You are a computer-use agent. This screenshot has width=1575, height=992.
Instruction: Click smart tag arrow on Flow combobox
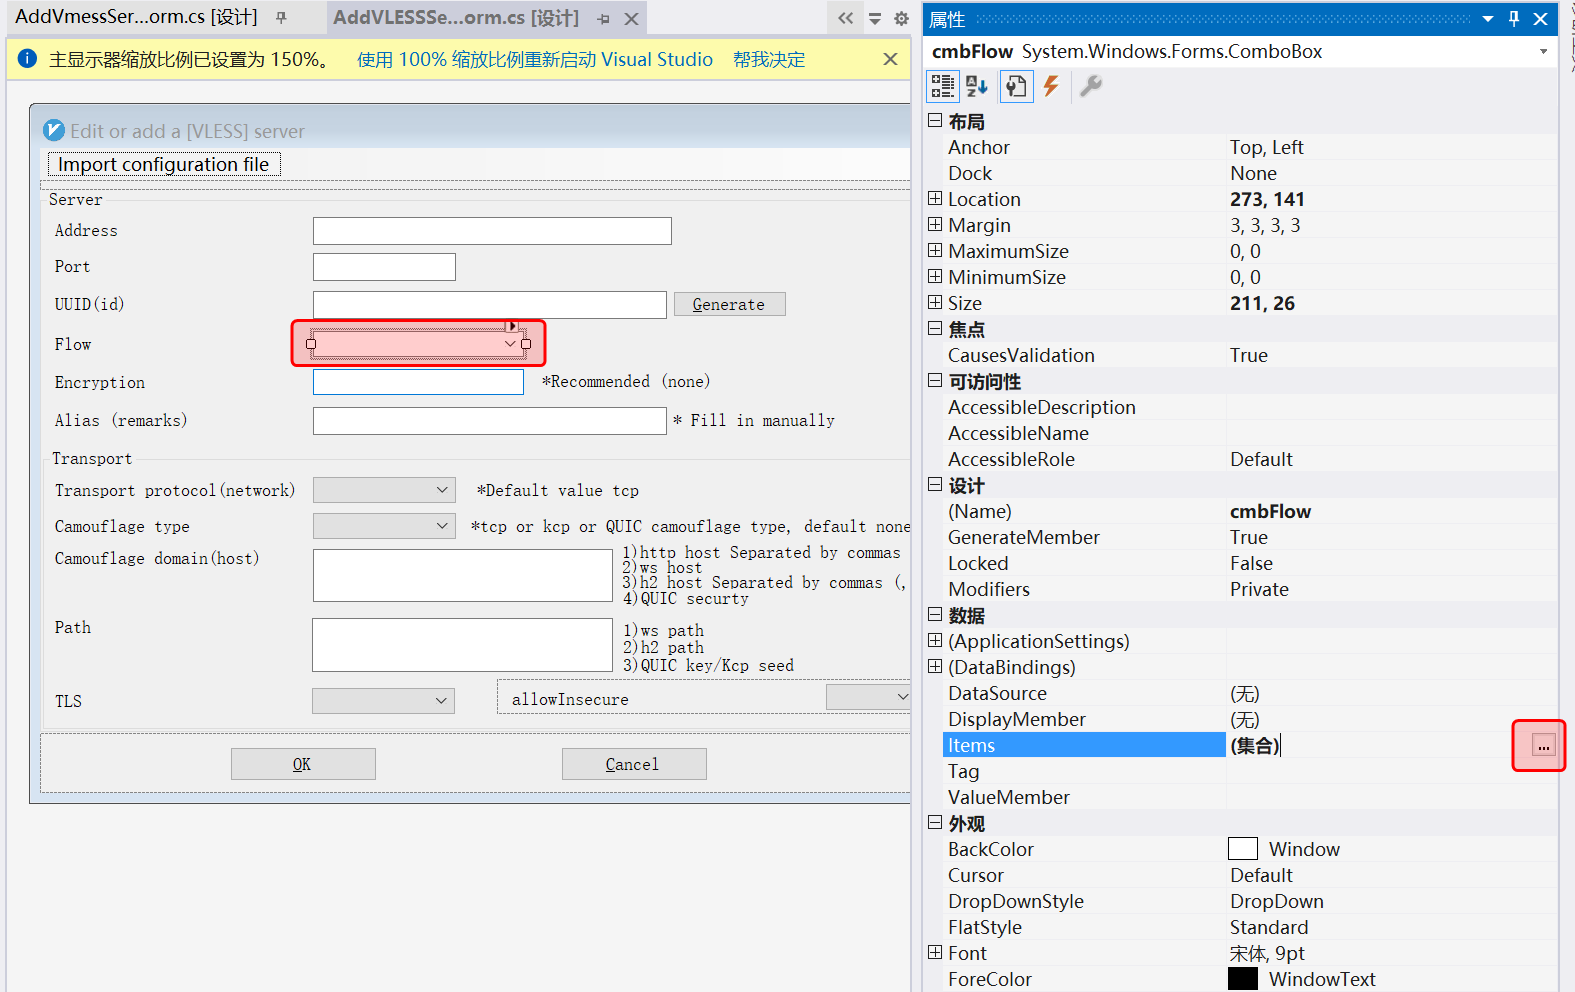(512, 326)
